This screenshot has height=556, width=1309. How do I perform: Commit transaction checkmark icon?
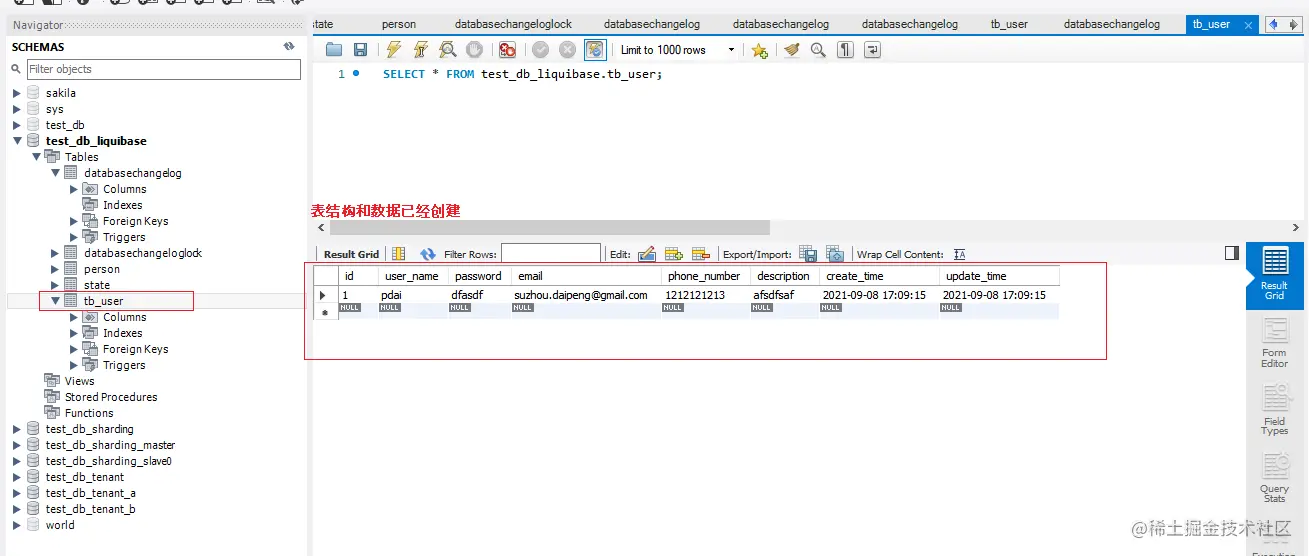540,49
